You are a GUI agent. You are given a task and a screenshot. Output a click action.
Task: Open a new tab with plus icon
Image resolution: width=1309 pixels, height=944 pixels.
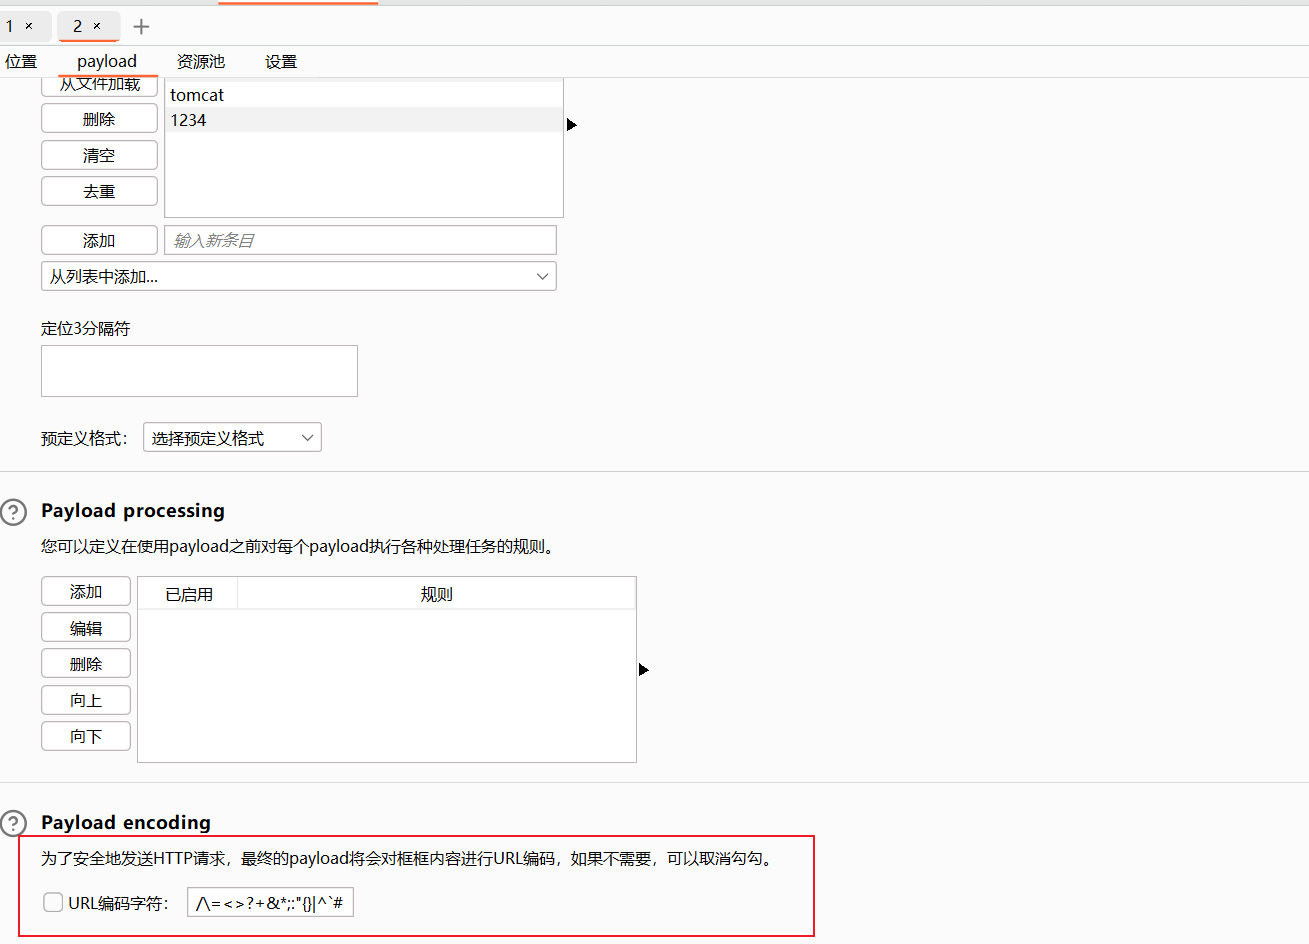[141, 26]
